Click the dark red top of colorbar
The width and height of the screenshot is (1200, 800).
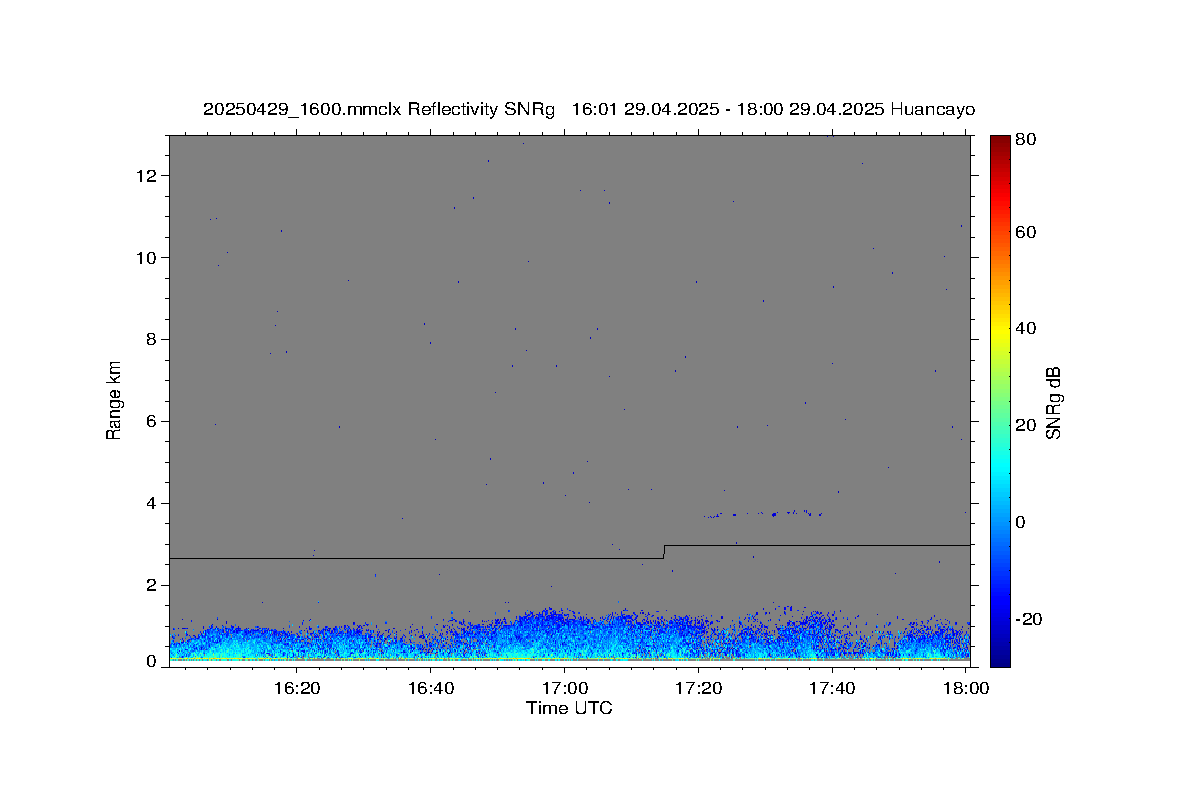1000,142
